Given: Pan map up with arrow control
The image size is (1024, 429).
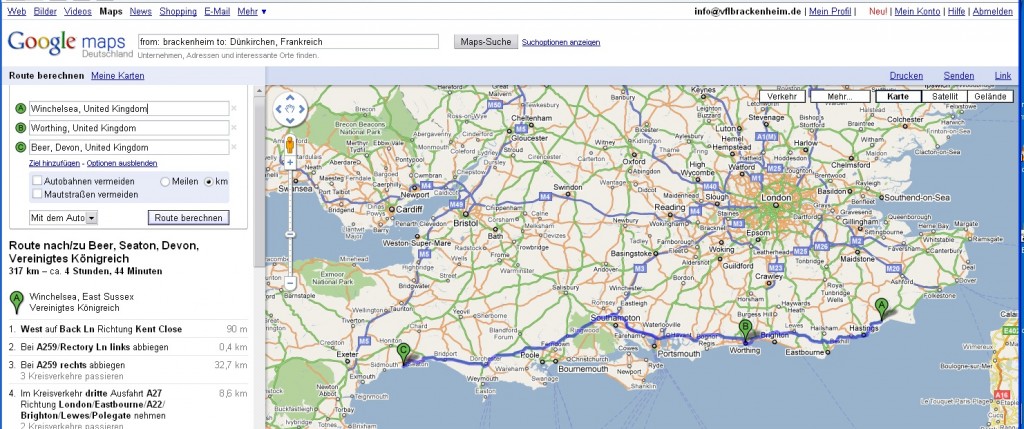Looking at the screenshot, I should pos(290,99).
